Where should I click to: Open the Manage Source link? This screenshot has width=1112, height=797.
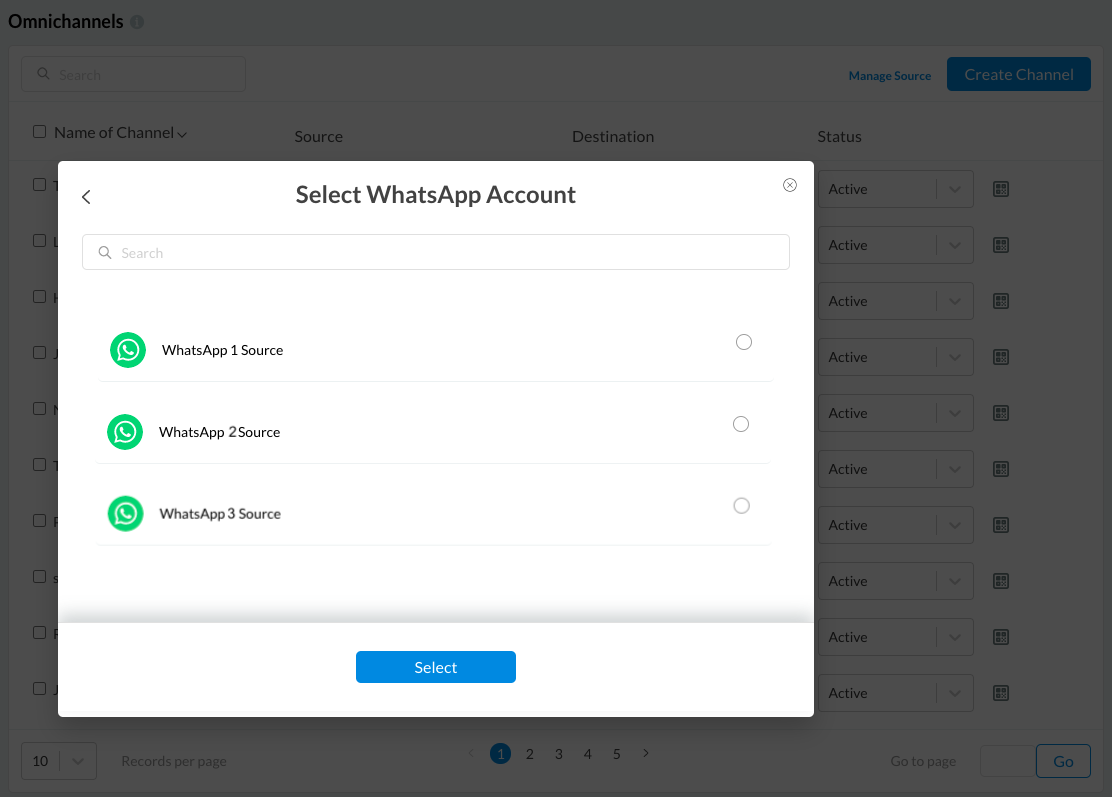[889, 76]
